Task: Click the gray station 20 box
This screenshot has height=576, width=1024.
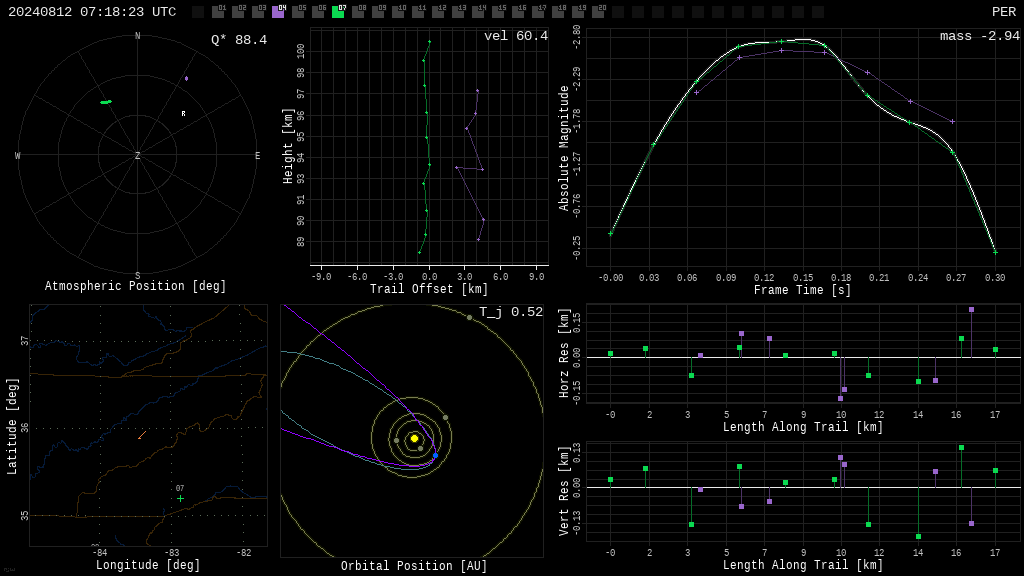Action: pos(598,11)
